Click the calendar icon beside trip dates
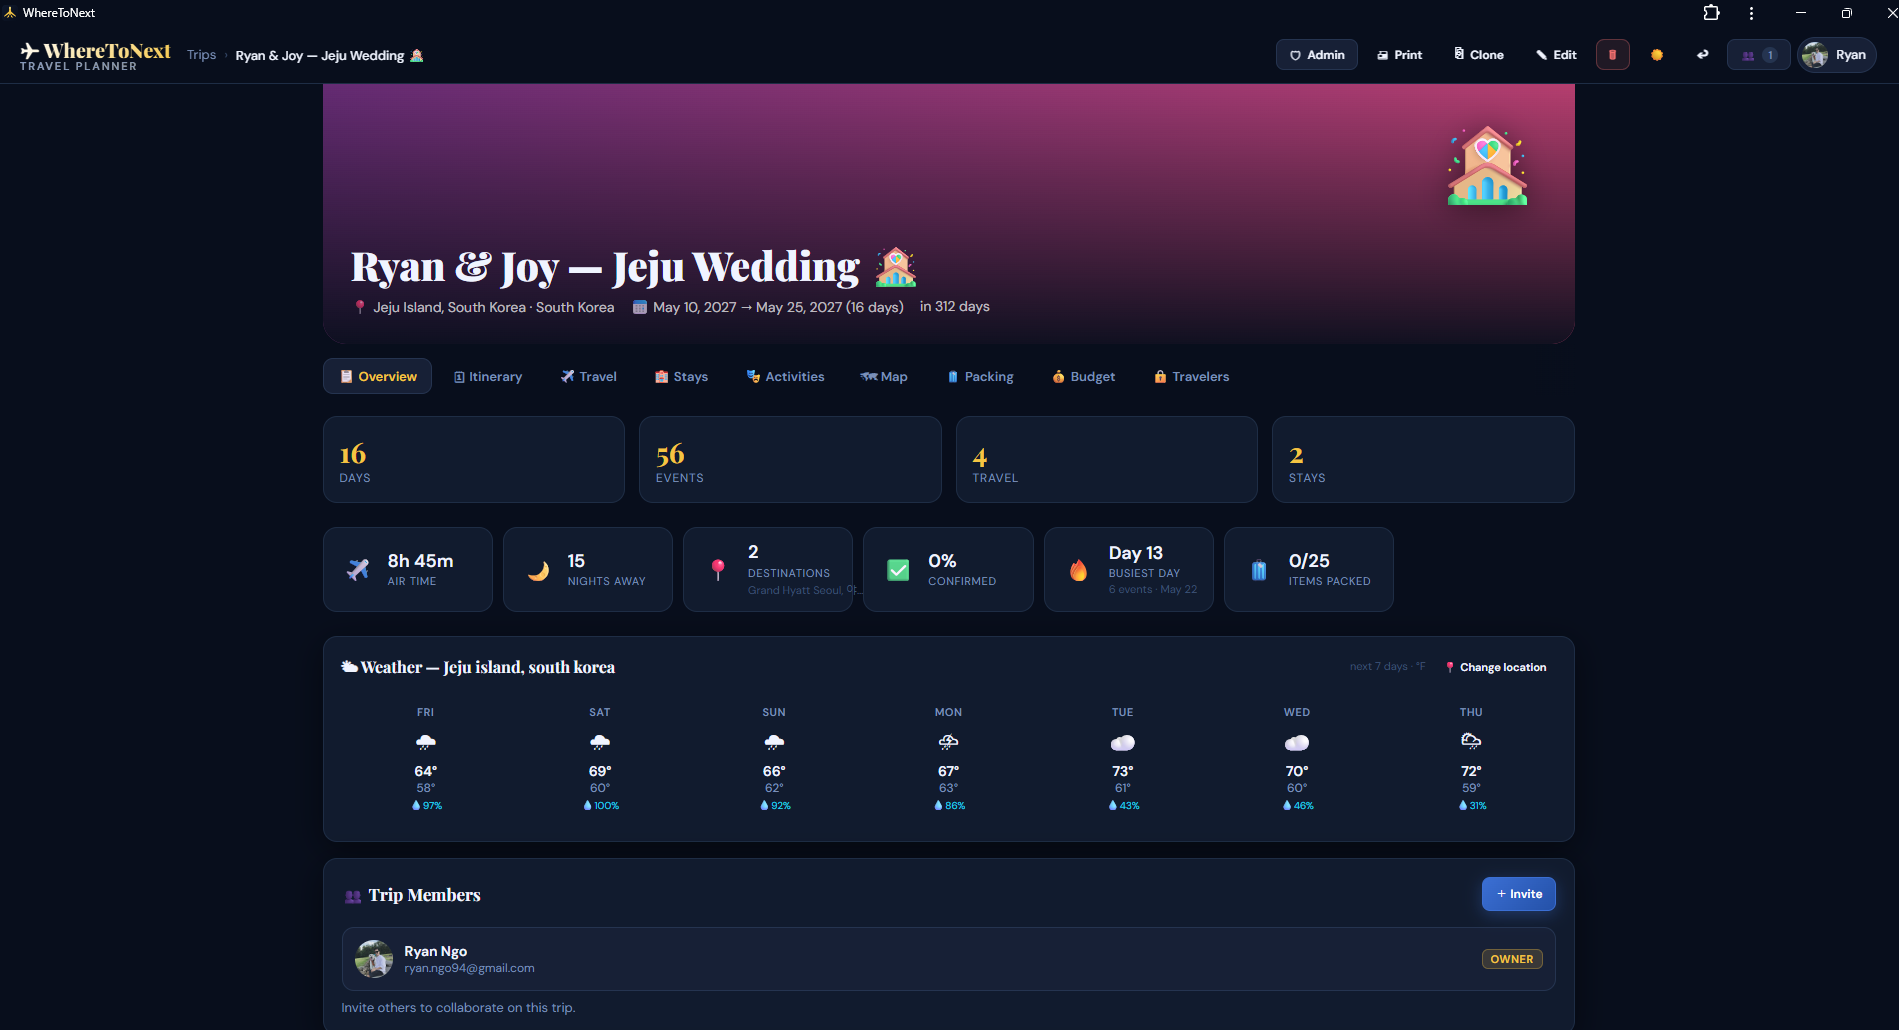 (640, 307)
